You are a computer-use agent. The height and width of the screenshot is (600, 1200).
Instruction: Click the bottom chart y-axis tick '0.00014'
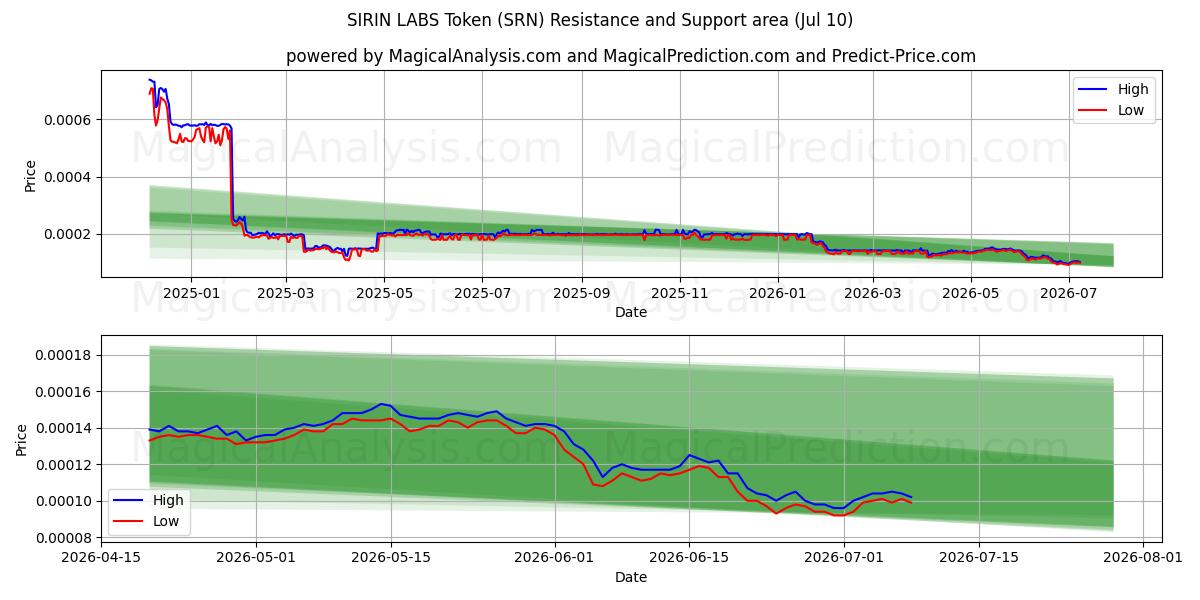click(62, 428)
